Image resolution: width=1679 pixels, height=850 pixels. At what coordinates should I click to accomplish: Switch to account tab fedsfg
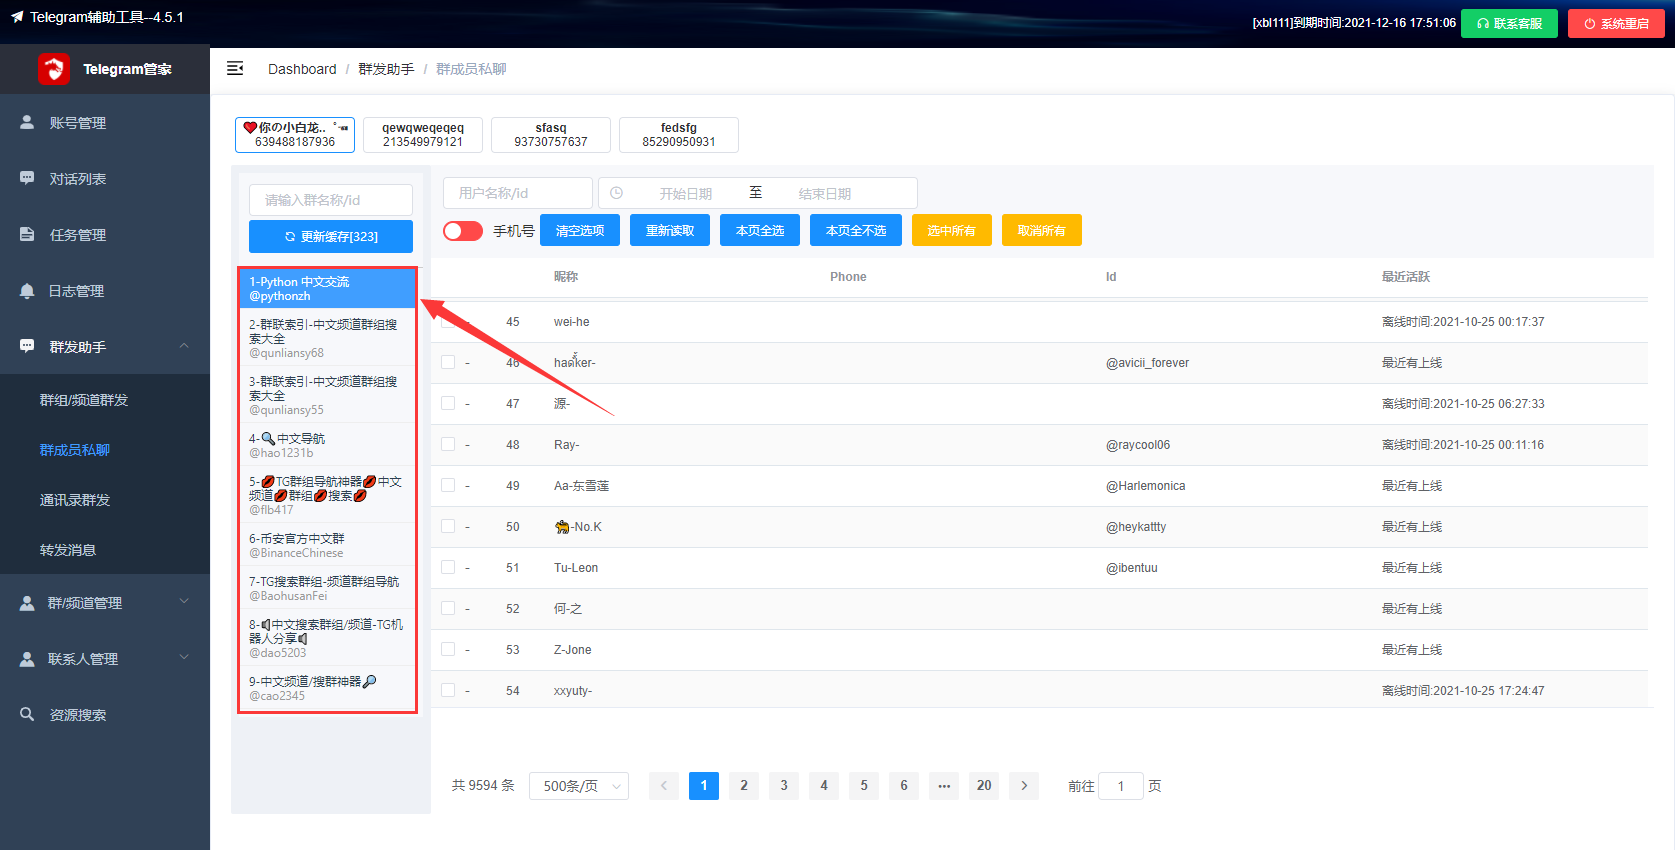pyautogui.click(x=679, y=135)
